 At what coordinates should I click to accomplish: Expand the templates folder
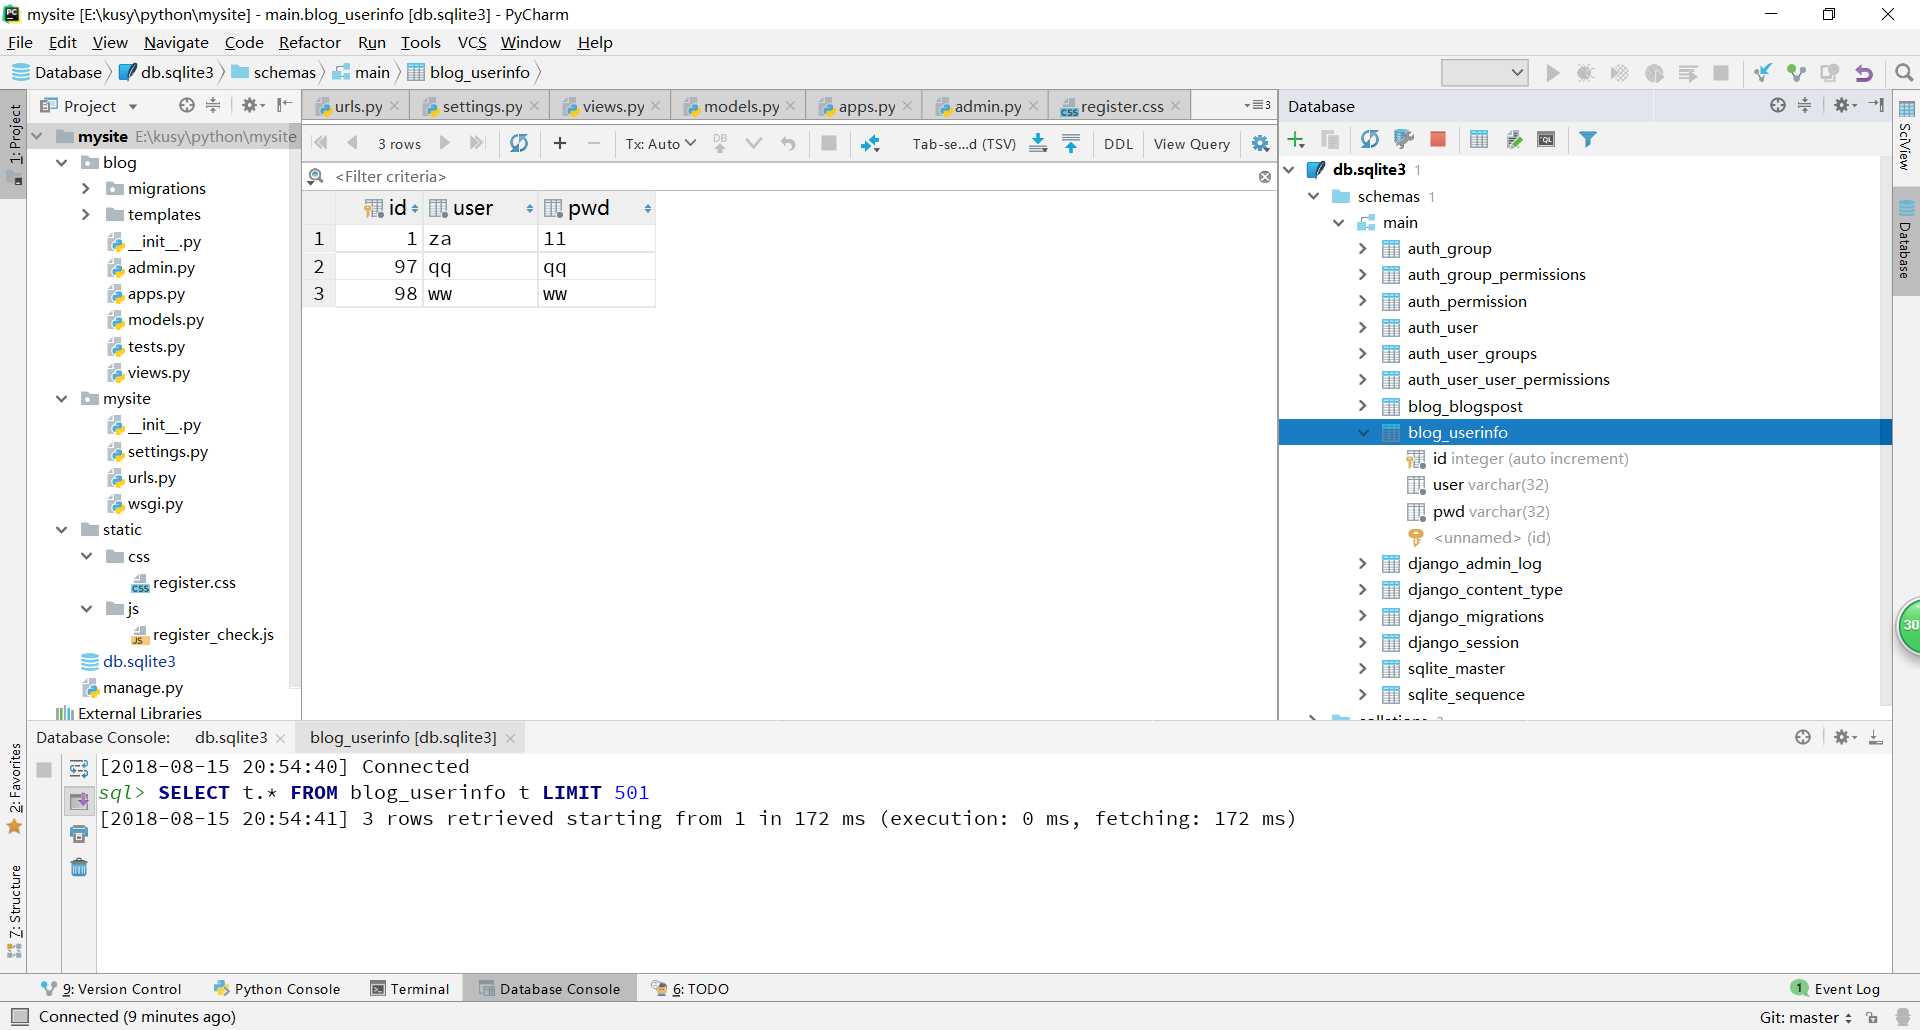coord(86,214)
